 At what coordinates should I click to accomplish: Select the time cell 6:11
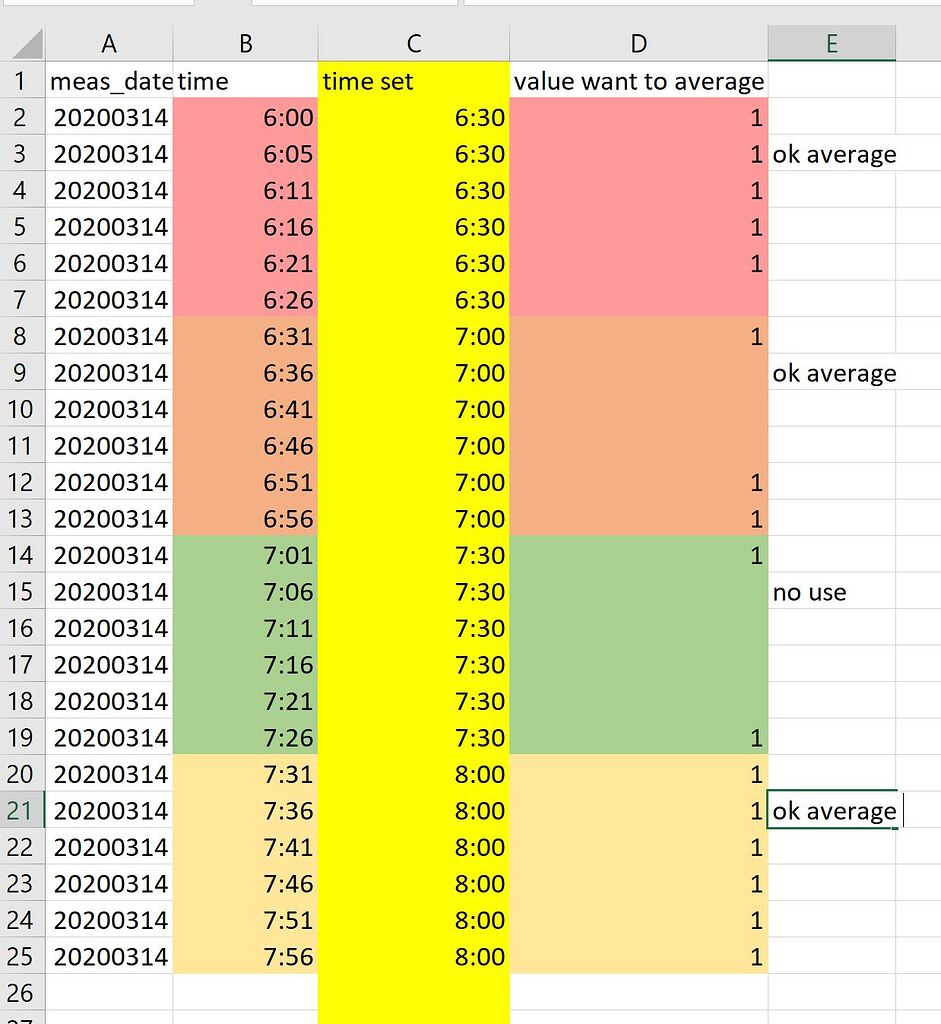tap(246, 190)
